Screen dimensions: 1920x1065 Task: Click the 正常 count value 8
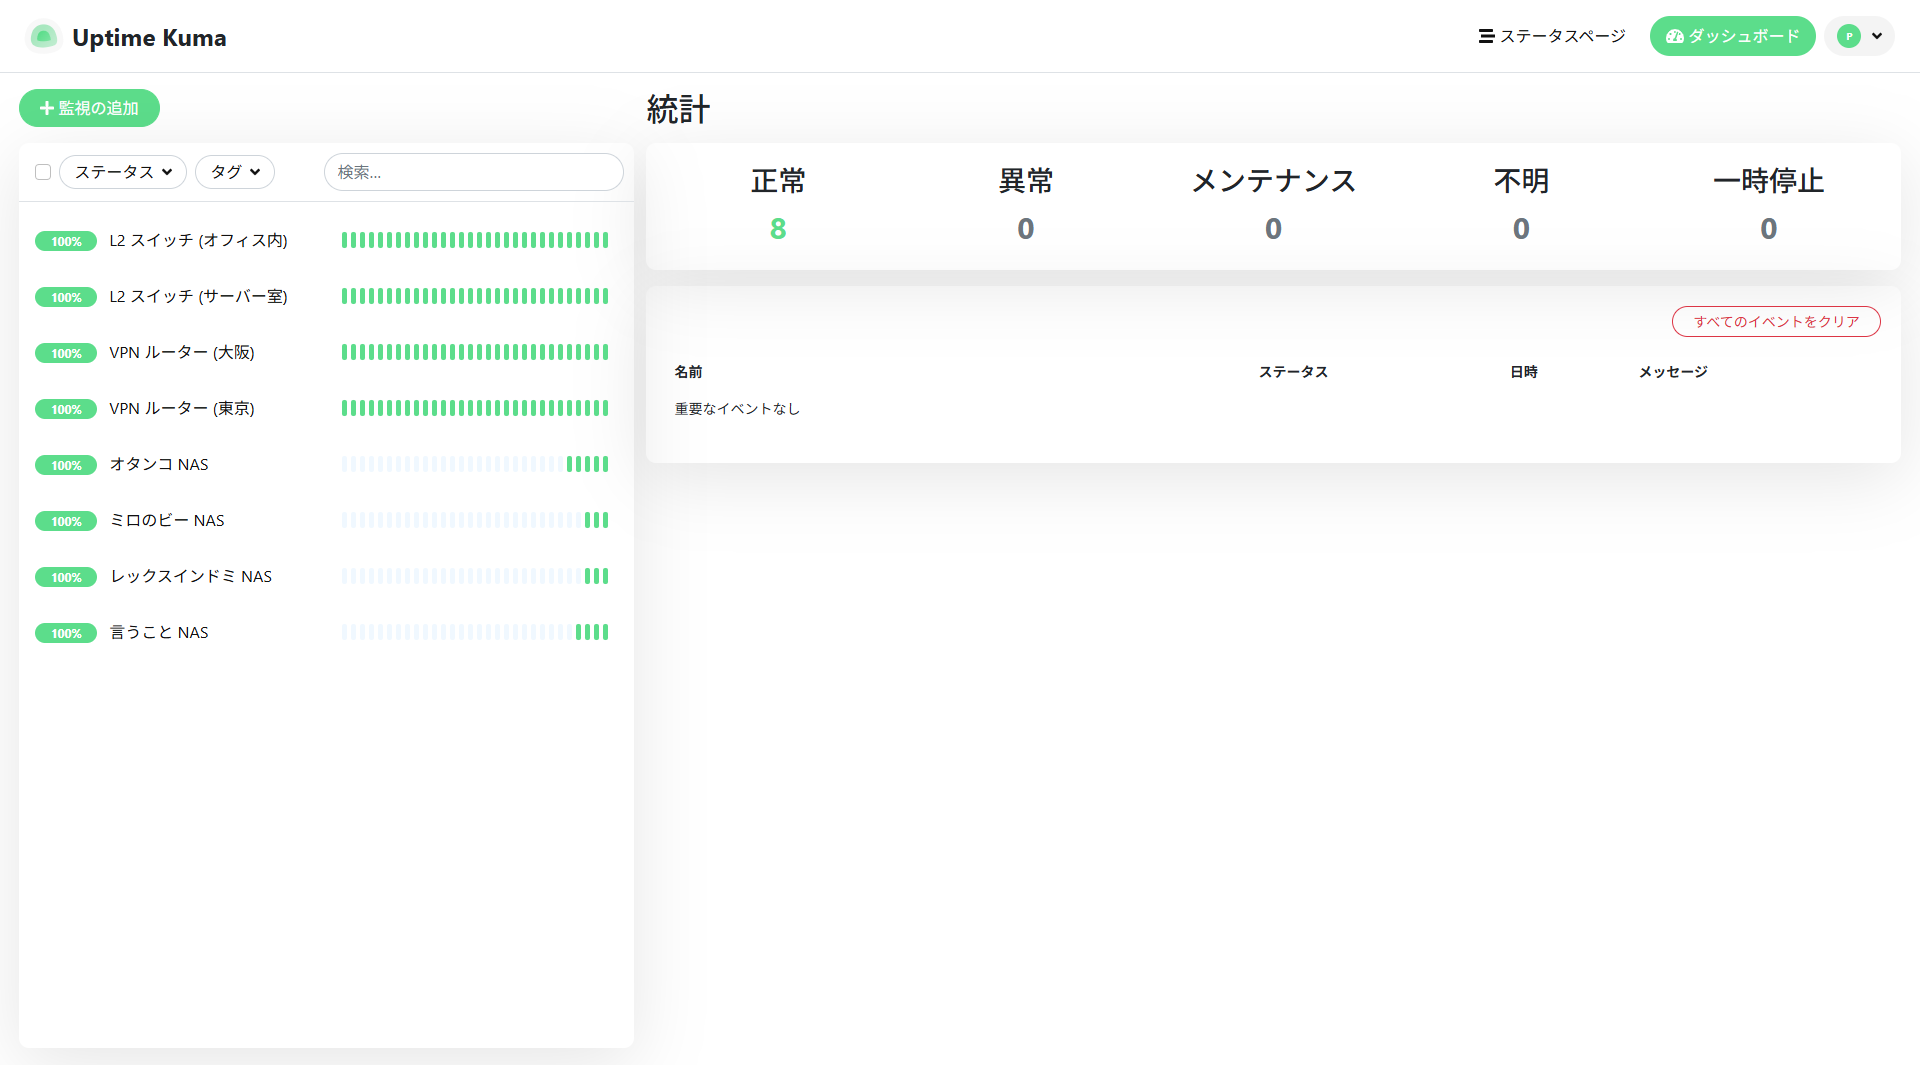pyautogui.click(x=778, y=229)
